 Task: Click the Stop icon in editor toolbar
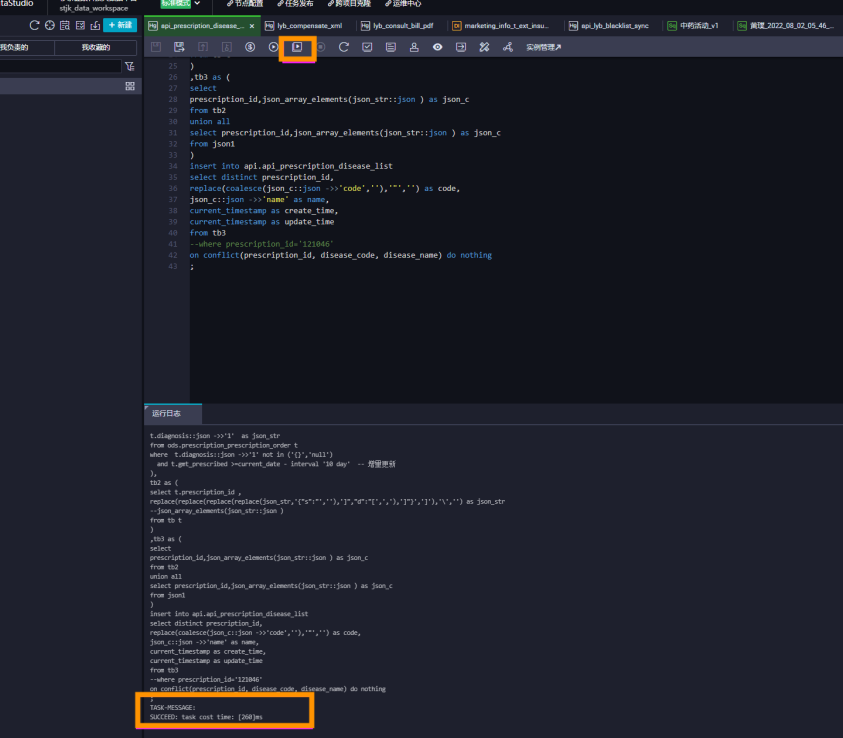click(x=320, y=47)
